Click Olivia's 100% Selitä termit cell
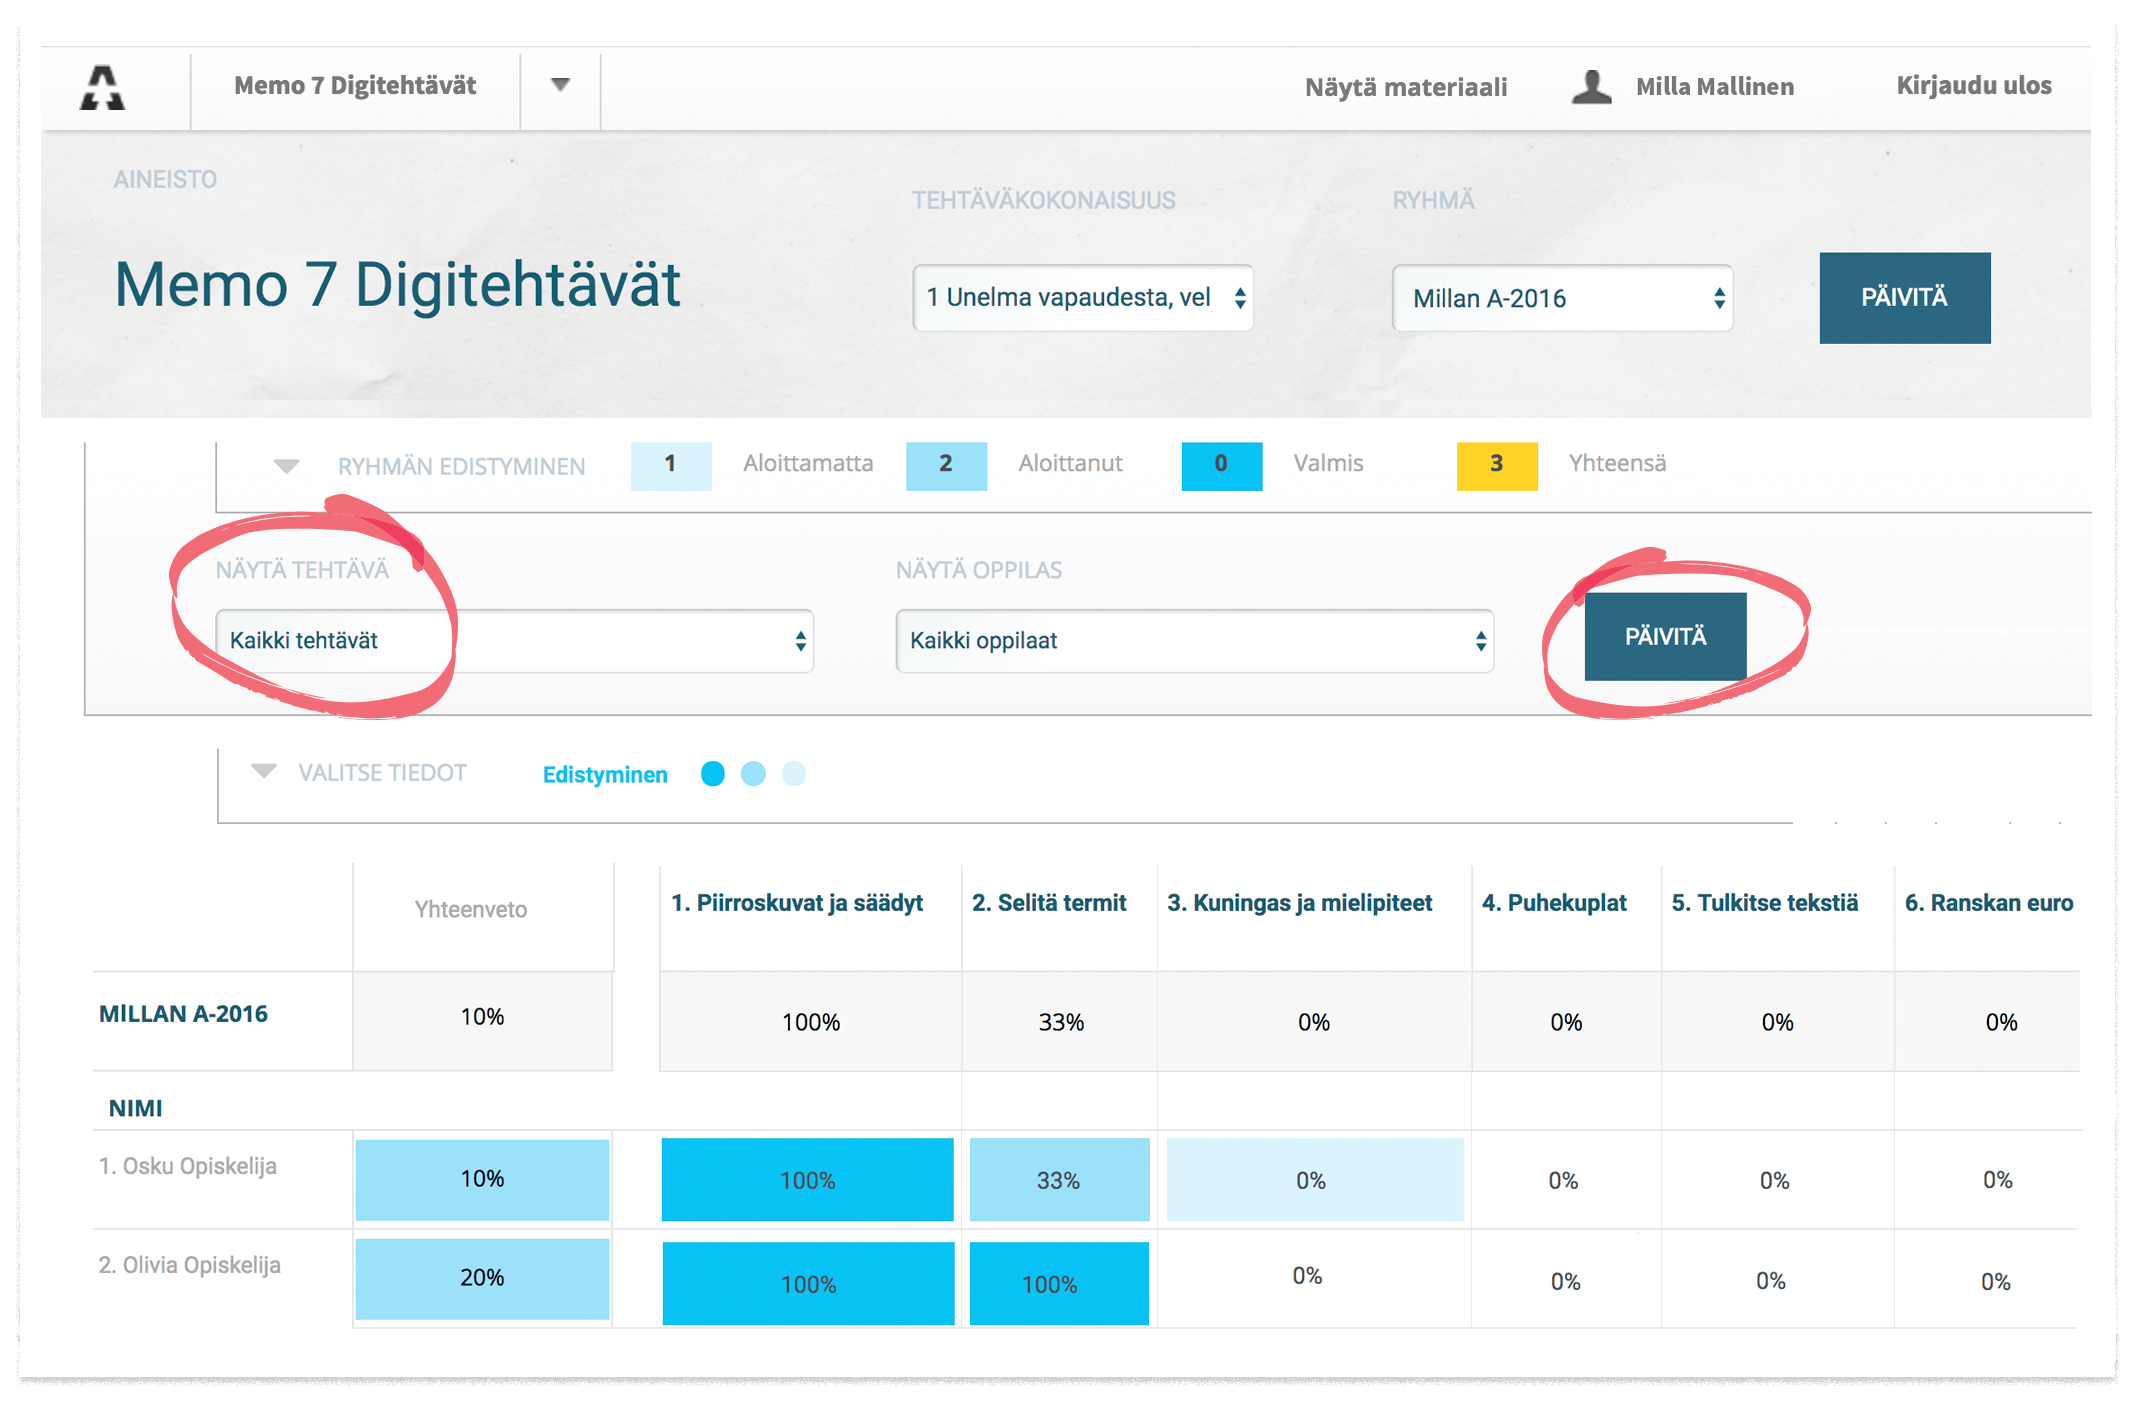The height and width of the screenshot is (1406, 2138). click(x=1059, y=1284)
